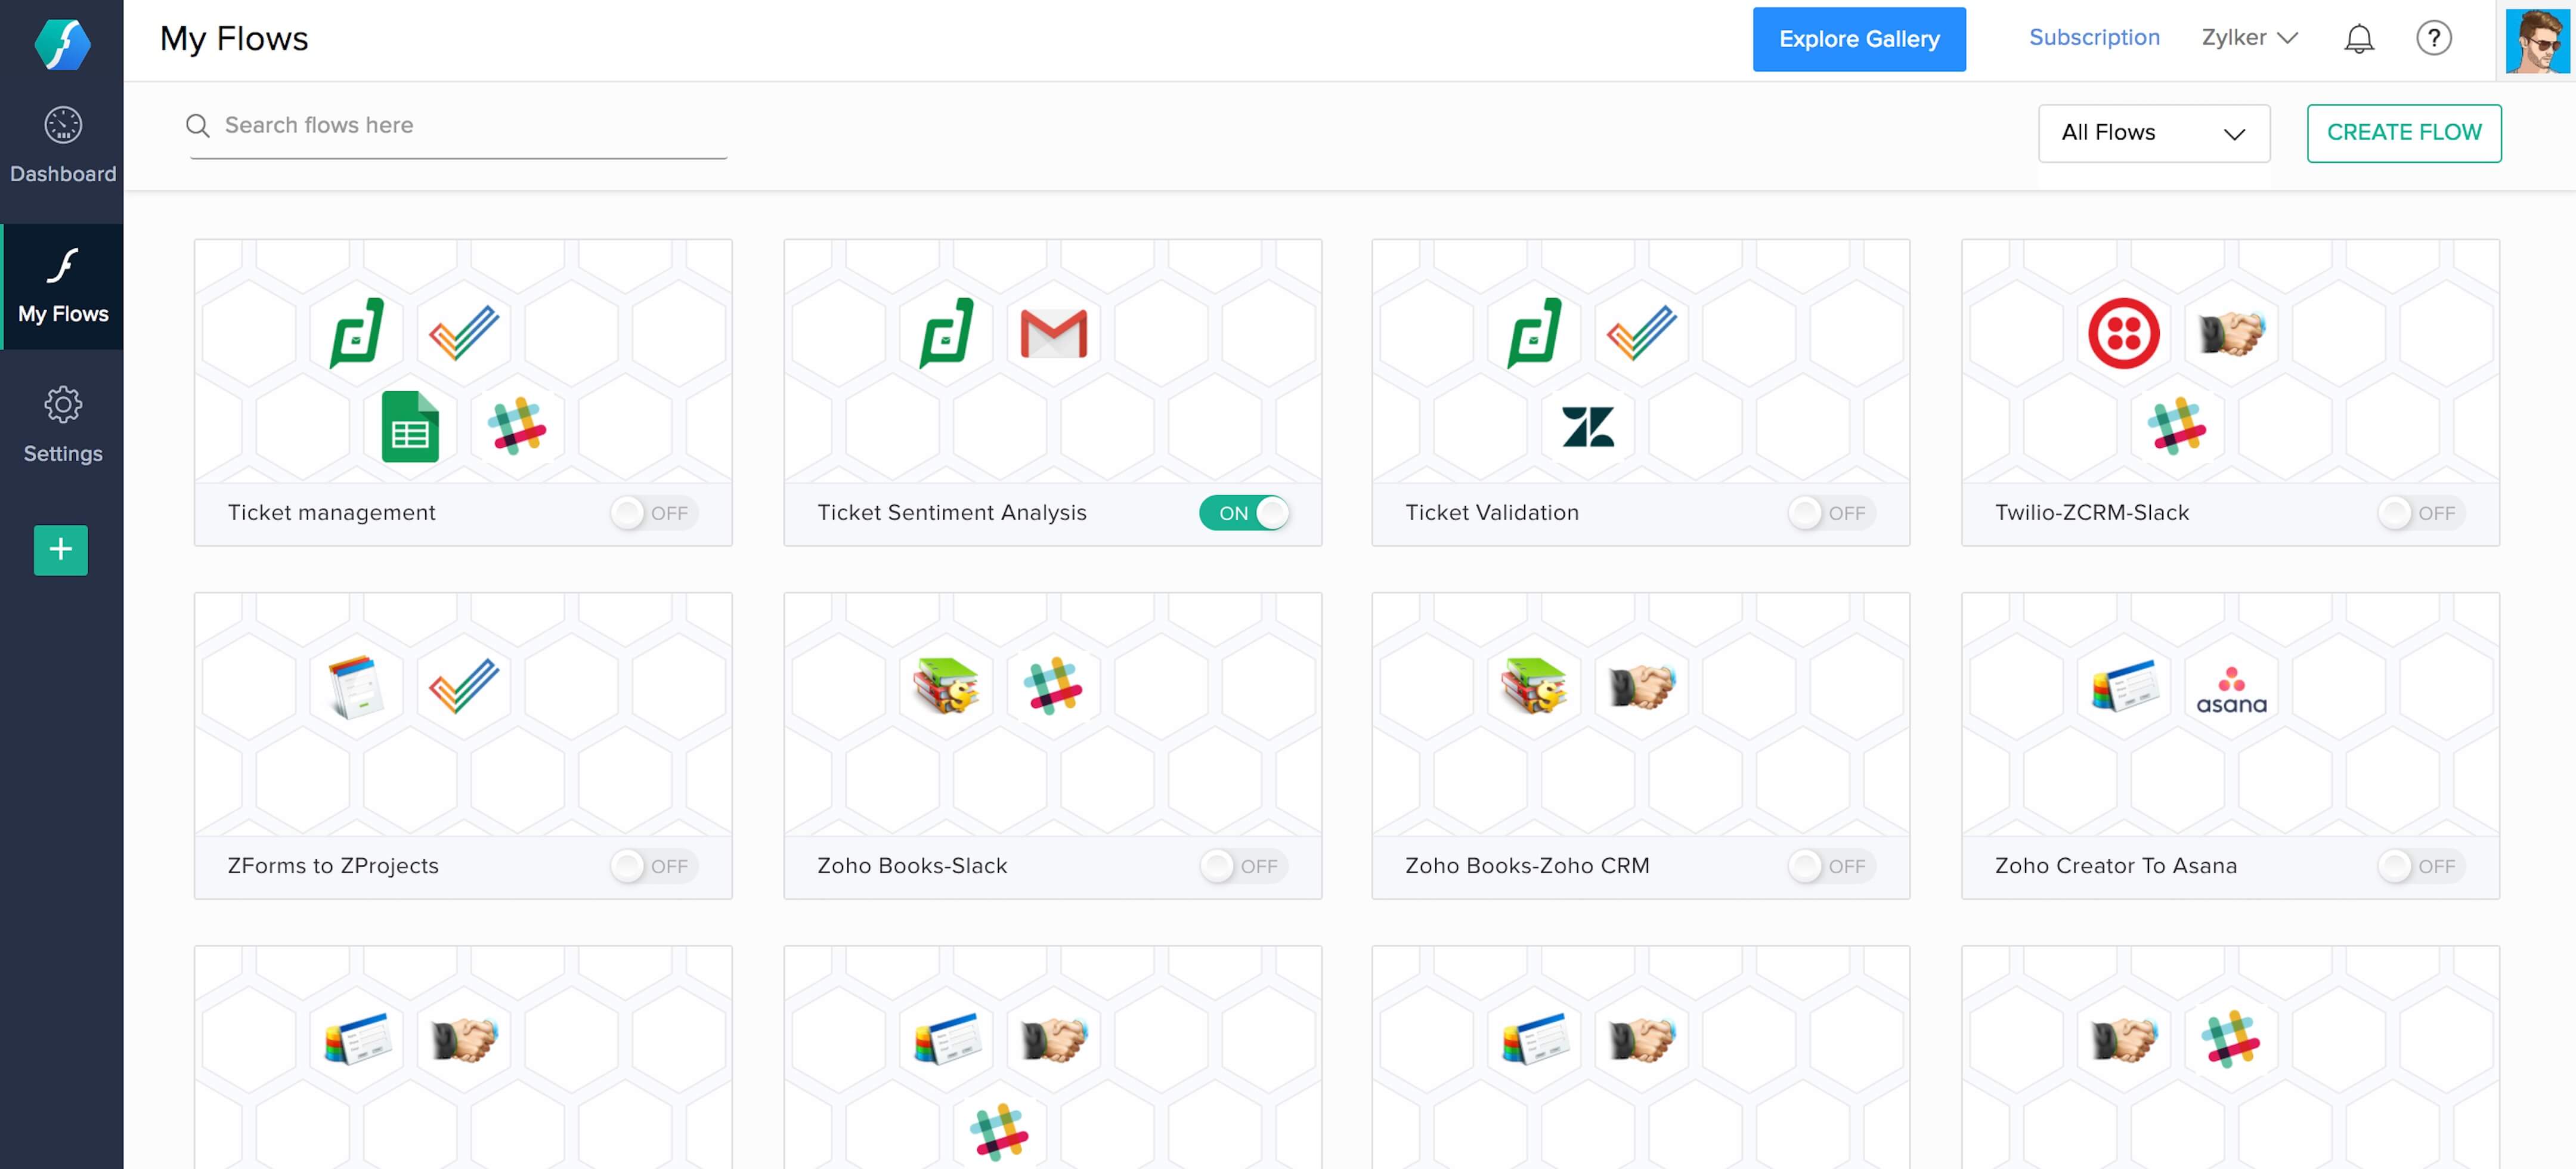Screen dimensions: 2576x1169
Task: Open the user profile avatar
Action: [2537, 40]
